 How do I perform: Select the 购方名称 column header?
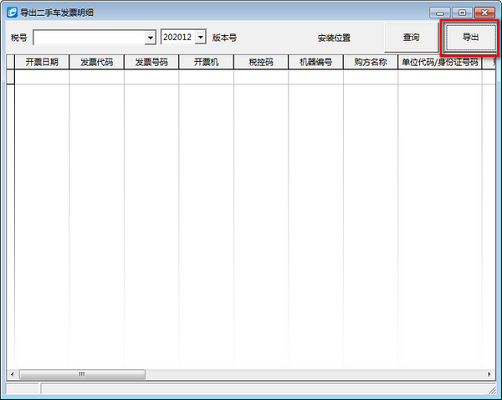(x=370, y=62)
